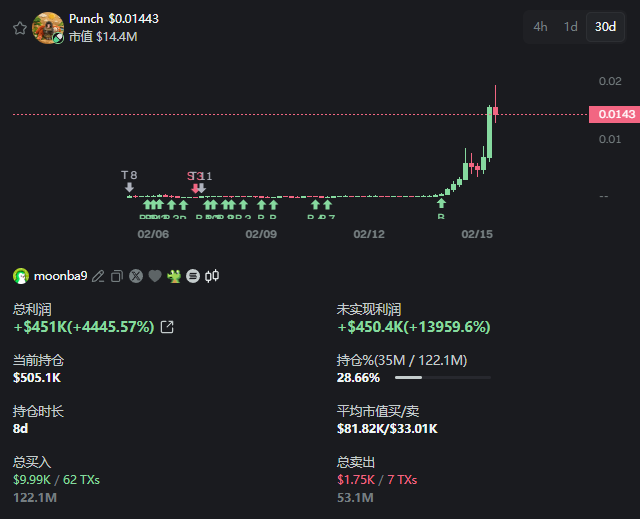Screen dimensions: 640x519
Task: Click the rightmost green buy marker
Action: [441, 204]
